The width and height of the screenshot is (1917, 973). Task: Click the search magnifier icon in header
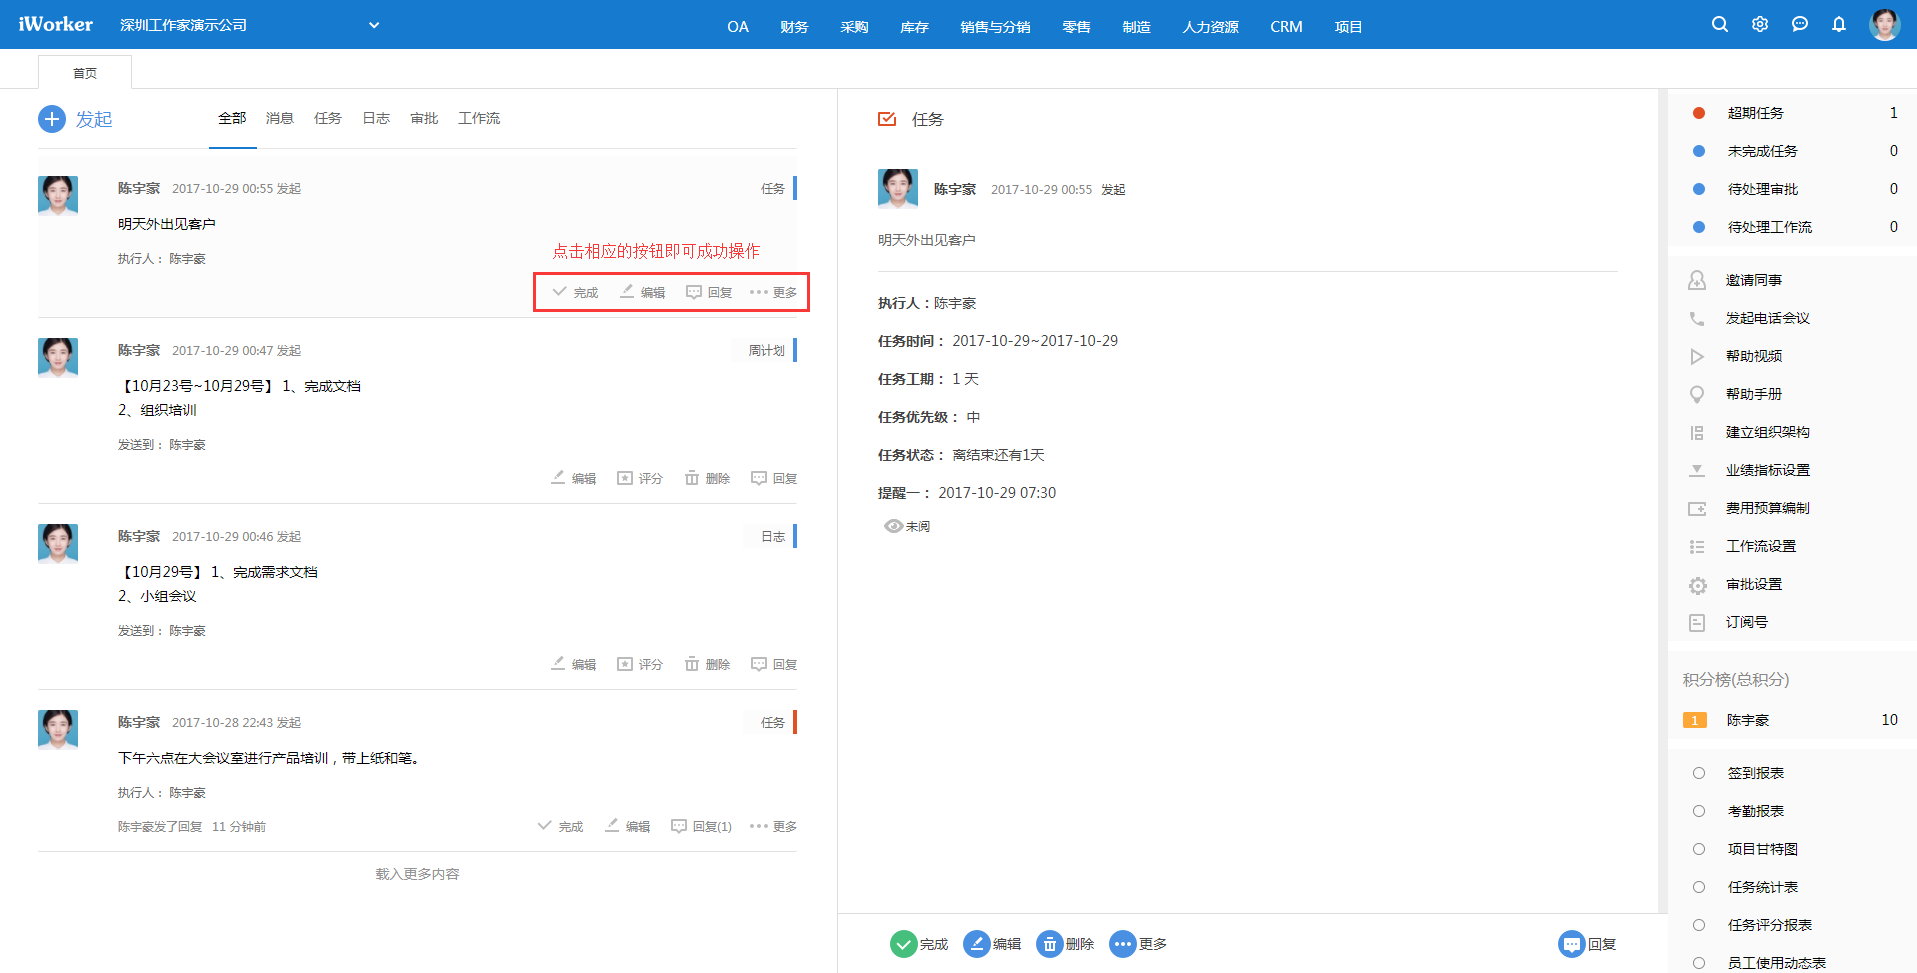tap(1719, 24)
